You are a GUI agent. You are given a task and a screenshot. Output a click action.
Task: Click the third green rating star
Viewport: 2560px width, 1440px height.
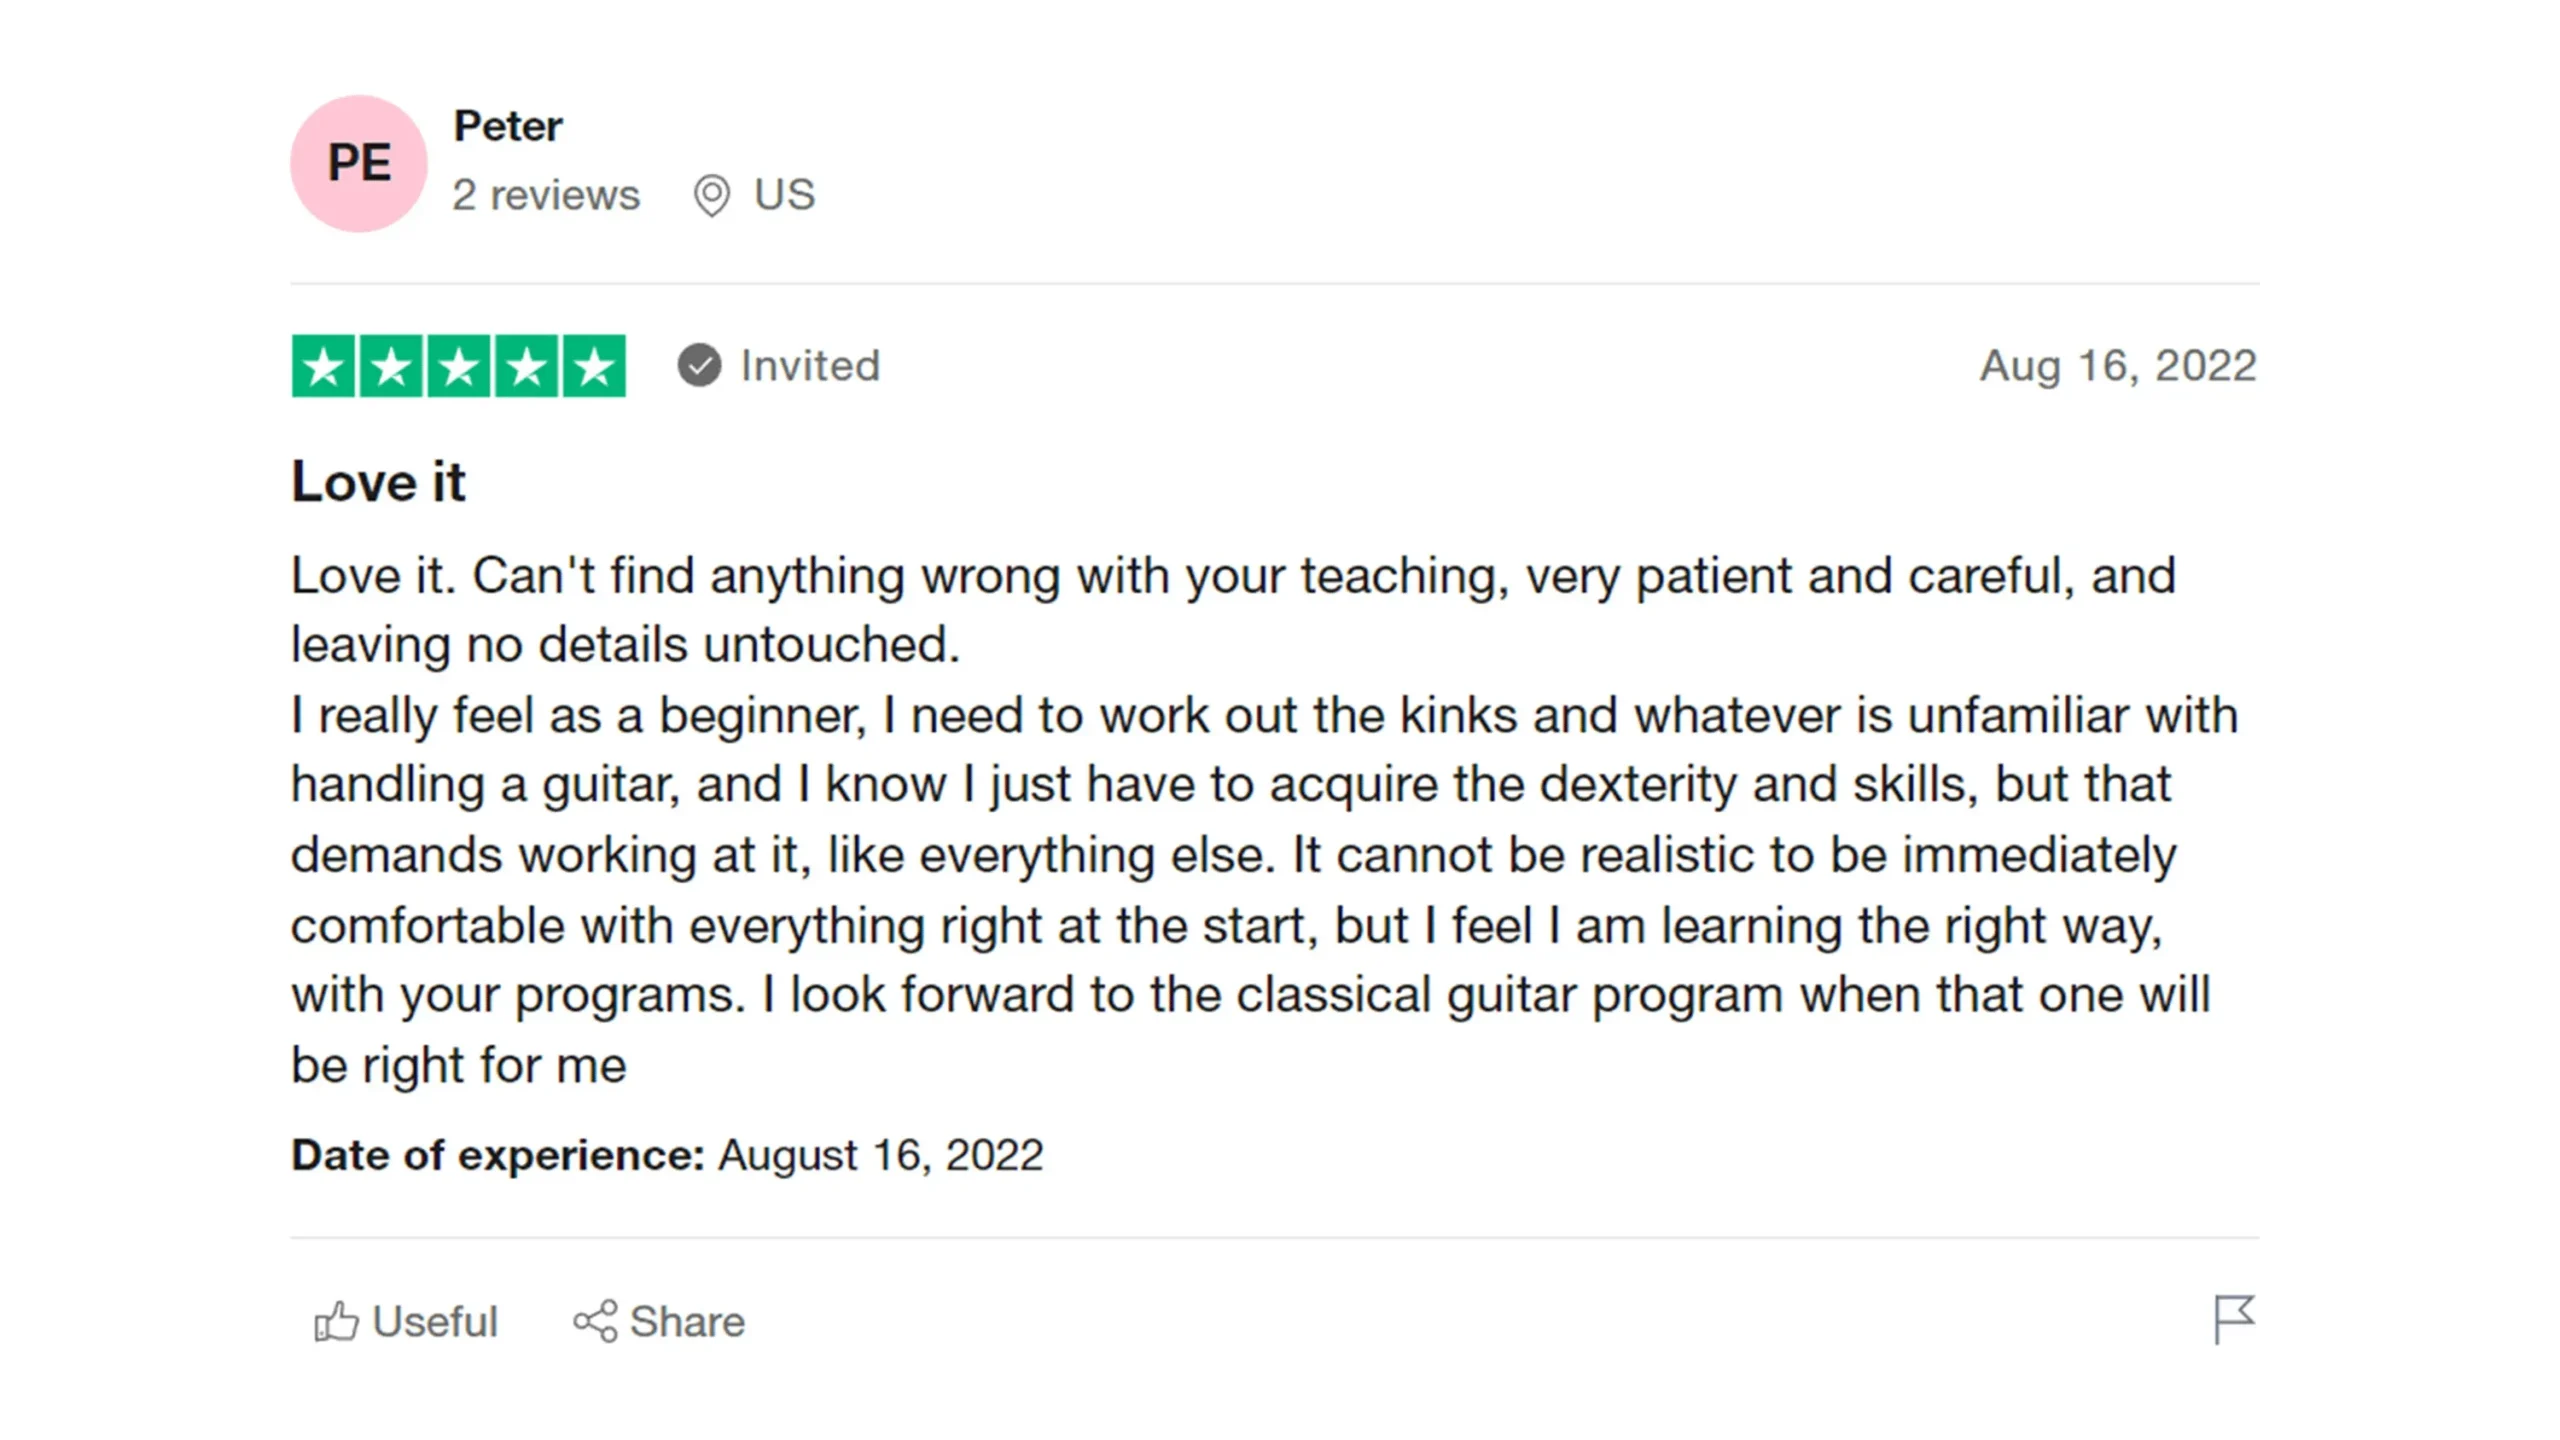pos(459,366)
